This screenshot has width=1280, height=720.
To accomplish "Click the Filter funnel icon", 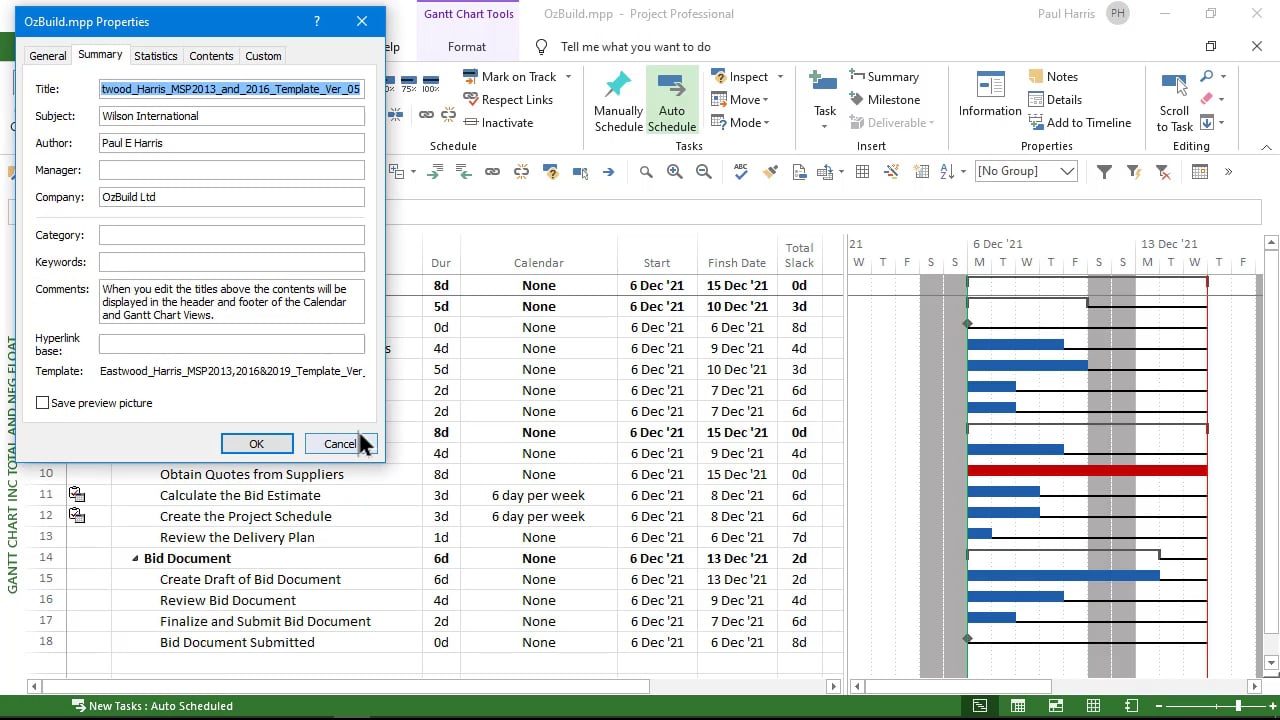I will (1104, 172).
